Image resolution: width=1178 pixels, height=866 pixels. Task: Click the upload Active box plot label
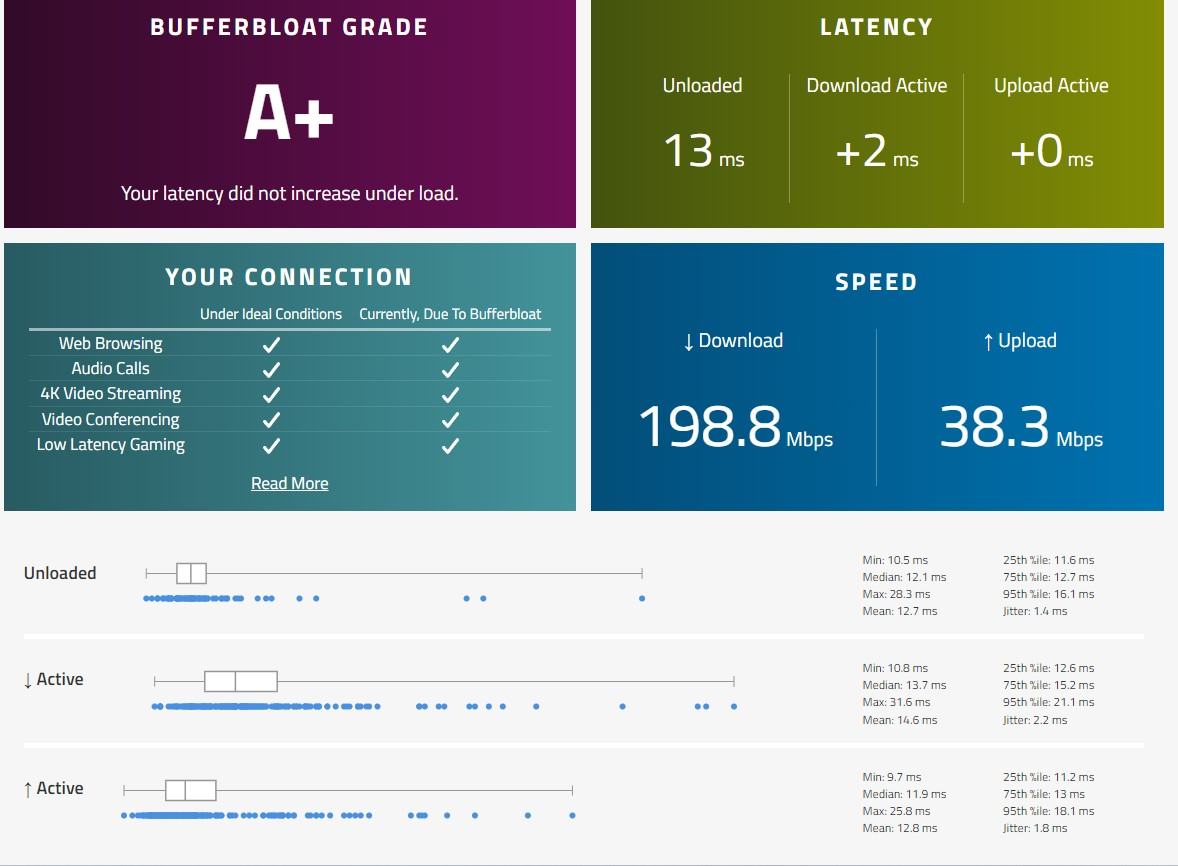click(53, 789)
